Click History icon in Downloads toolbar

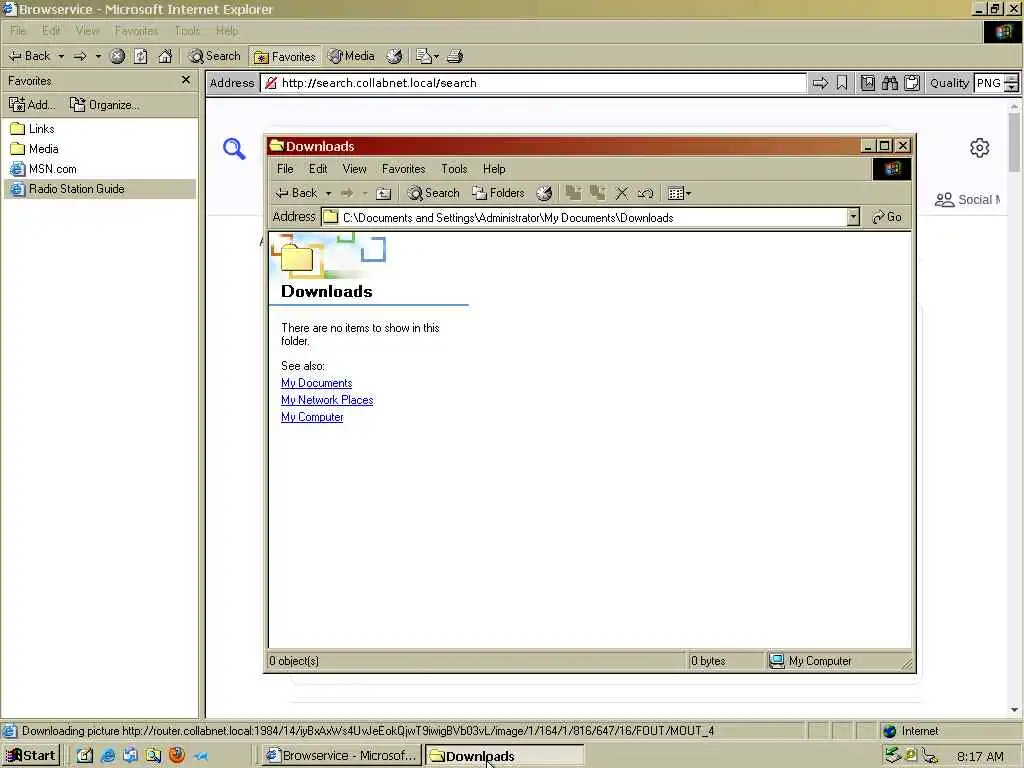544,193
